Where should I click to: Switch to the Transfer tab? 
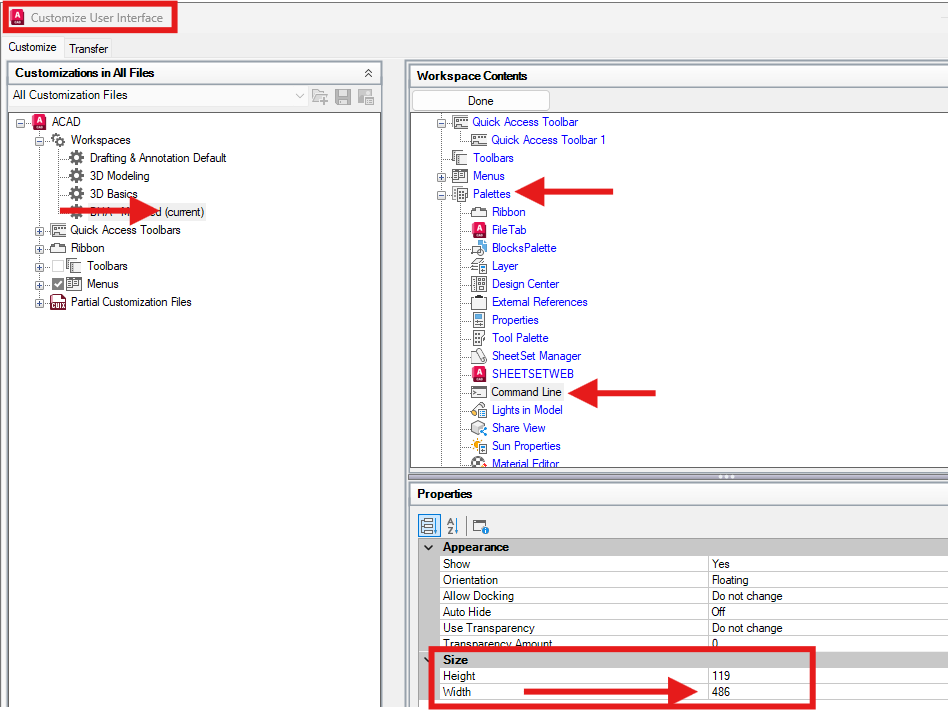pos(88,48)
